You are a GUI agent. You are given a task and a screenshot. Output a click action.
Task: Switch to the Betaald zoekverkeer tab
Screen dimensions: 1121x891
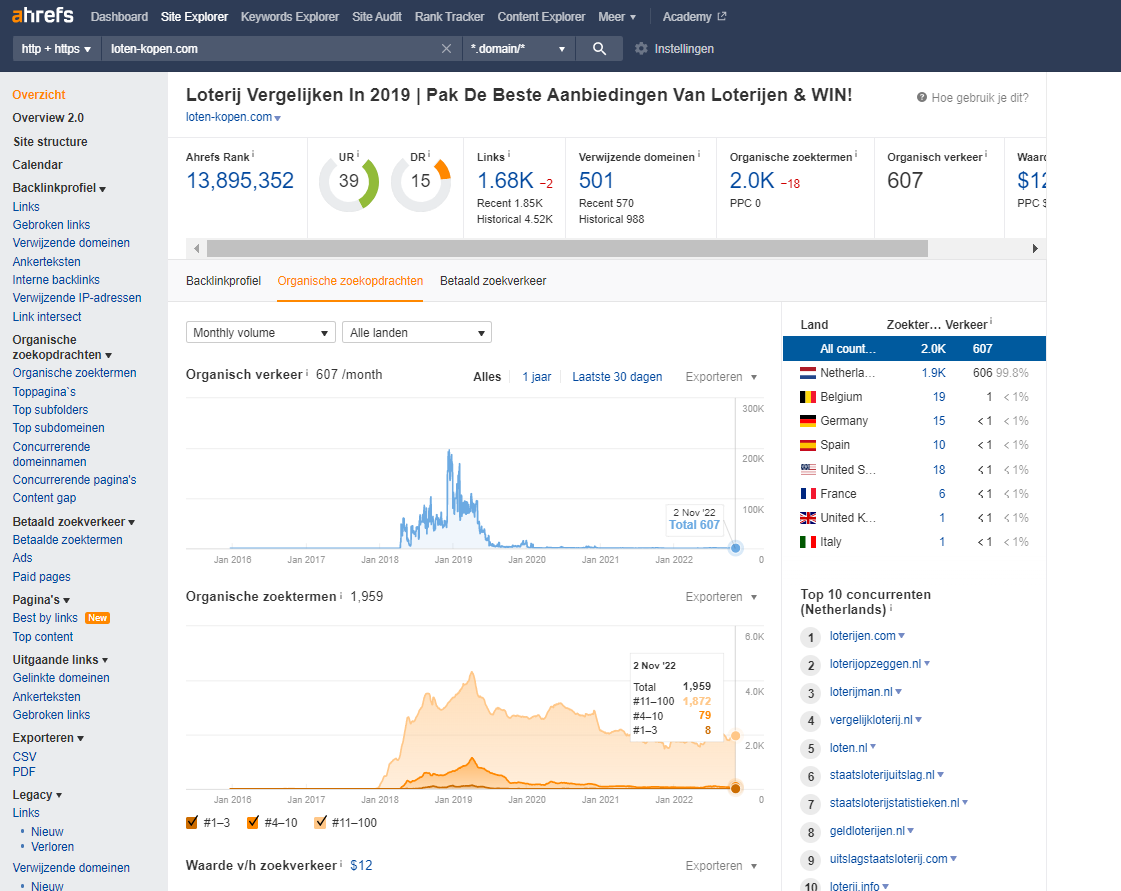[x=493, y=281]
